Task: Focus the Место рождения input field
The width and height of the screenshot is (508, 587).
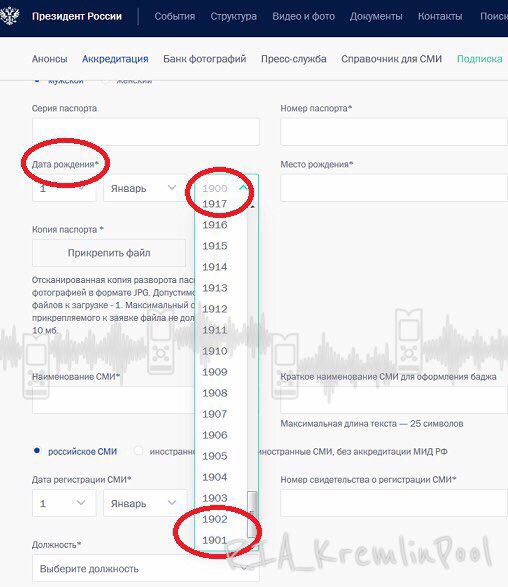Action: point(394,188)
